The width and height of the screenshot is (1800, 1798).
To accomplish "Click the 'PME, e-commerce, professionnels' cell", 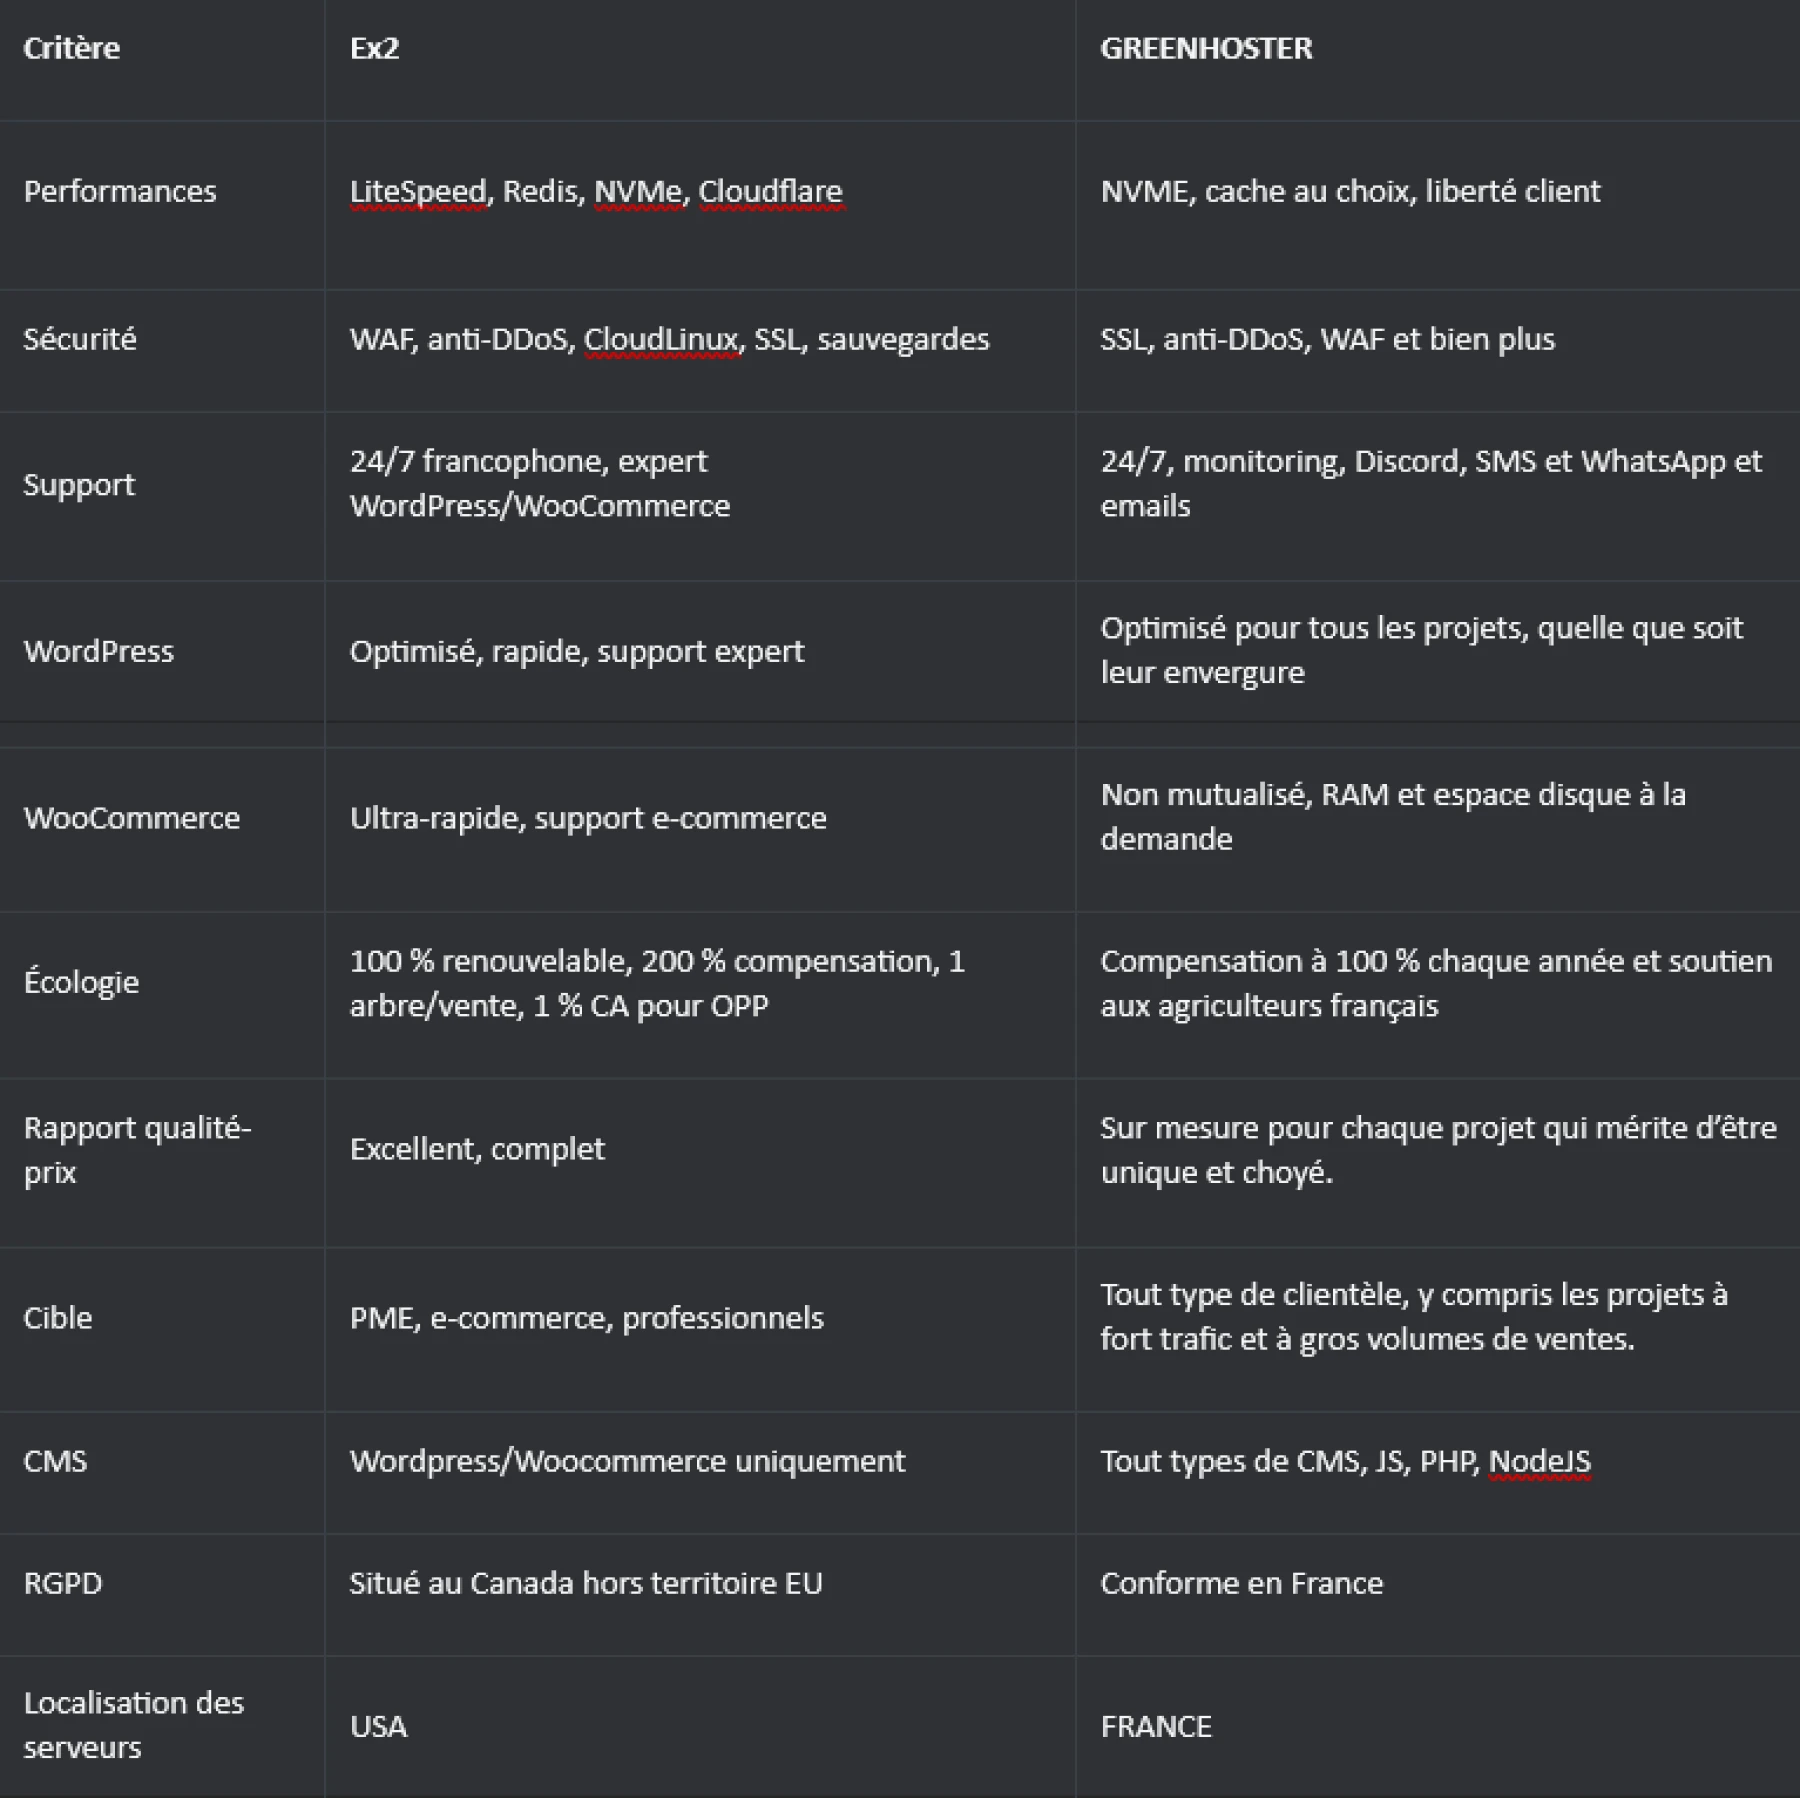I will [587, 1318].
